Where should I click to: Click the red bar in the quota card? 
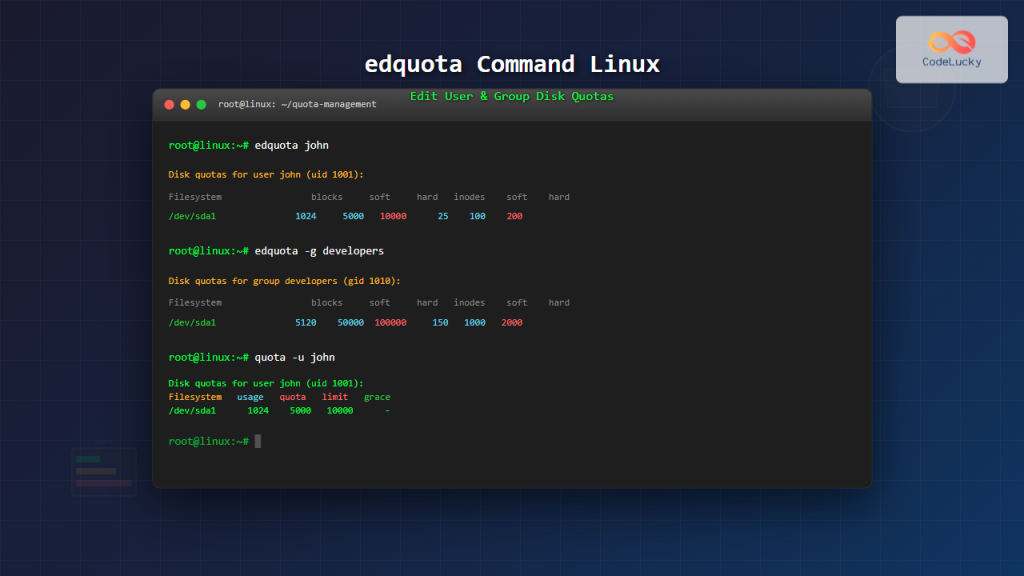pos(104,483)
